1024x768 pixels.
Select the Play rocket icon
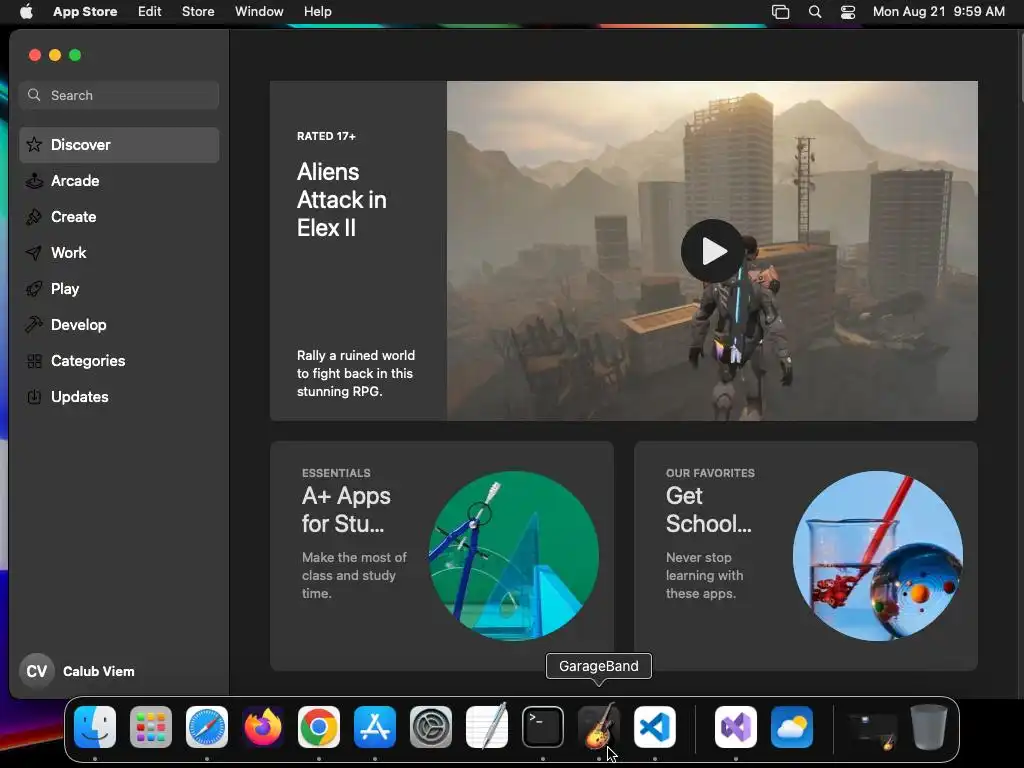pyautogui.click(x=34, y=289)
